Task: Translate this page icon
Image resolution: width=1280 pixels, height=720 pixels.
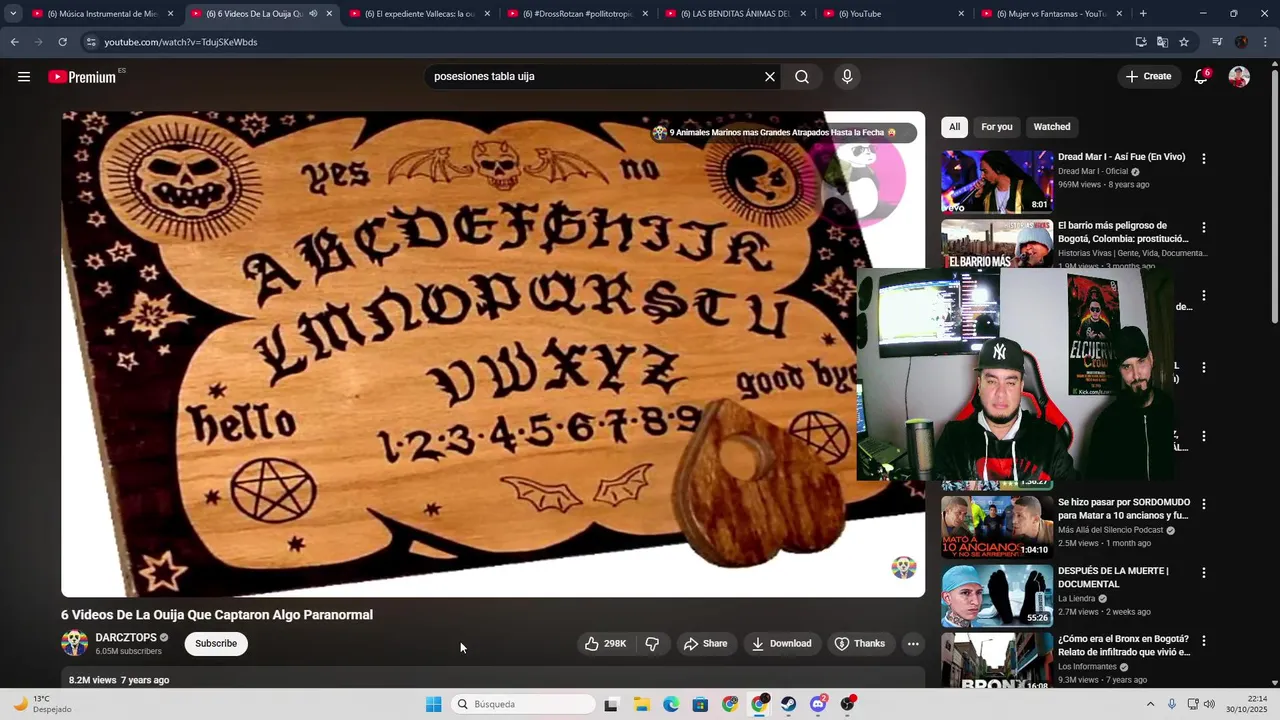Action: point(1162,42)
